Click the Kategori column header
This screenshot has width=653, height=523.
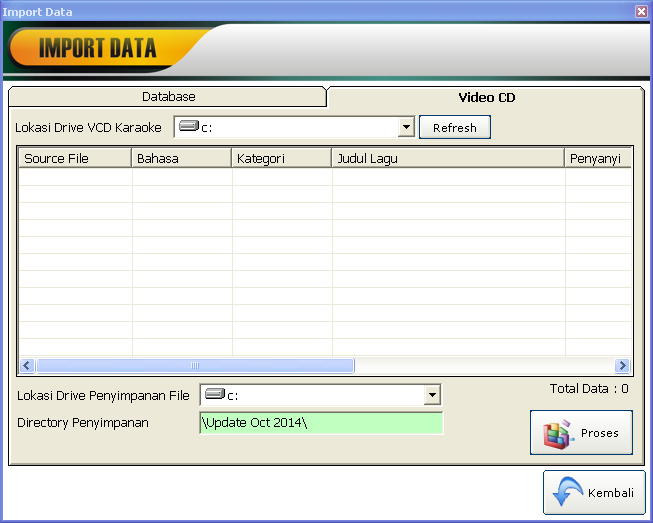pyautogui.click(x=282, y=158)
